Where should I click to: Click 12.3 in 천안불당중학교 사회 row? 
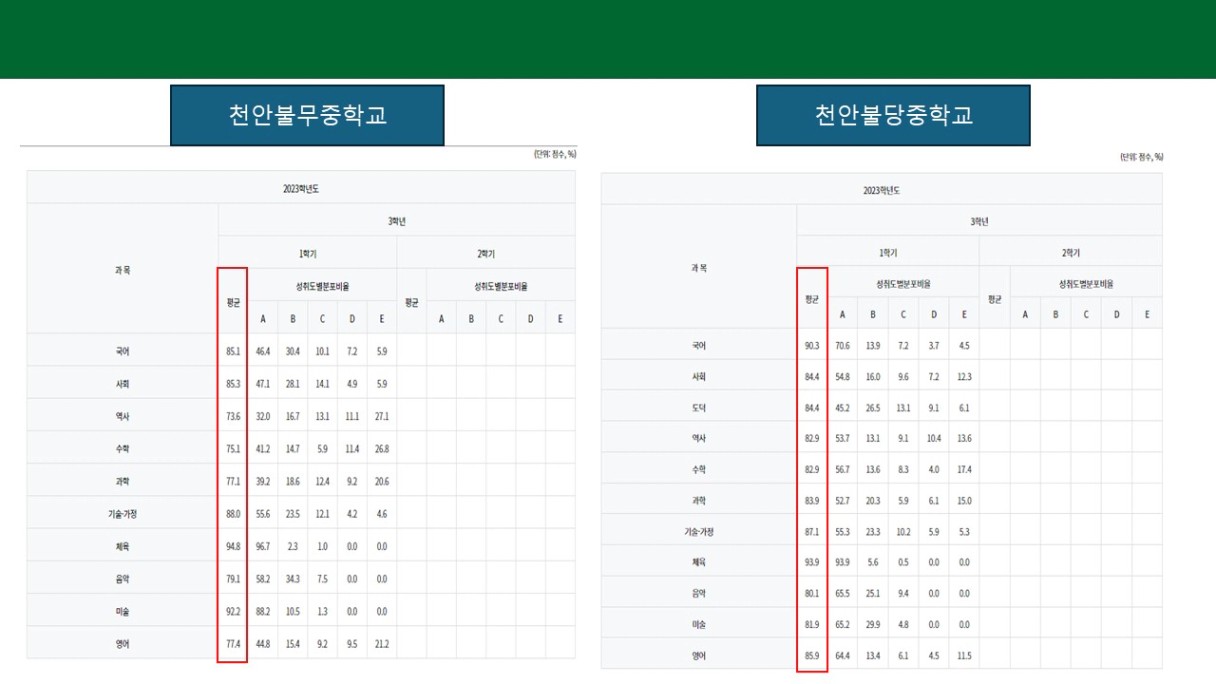tap(964, 377)
